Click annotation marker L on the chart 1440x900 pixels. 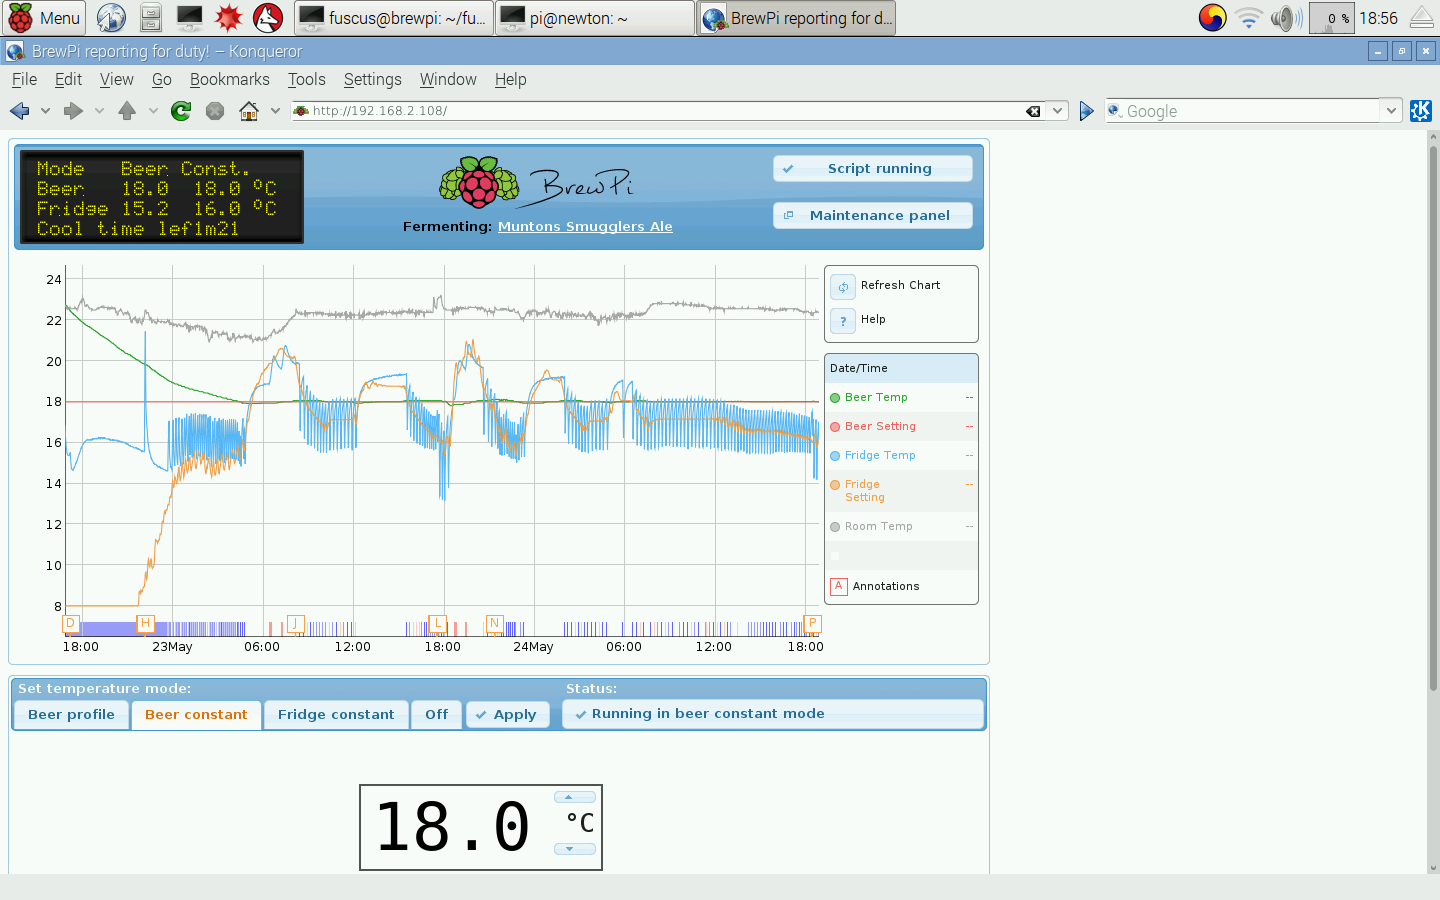(437, 623)
